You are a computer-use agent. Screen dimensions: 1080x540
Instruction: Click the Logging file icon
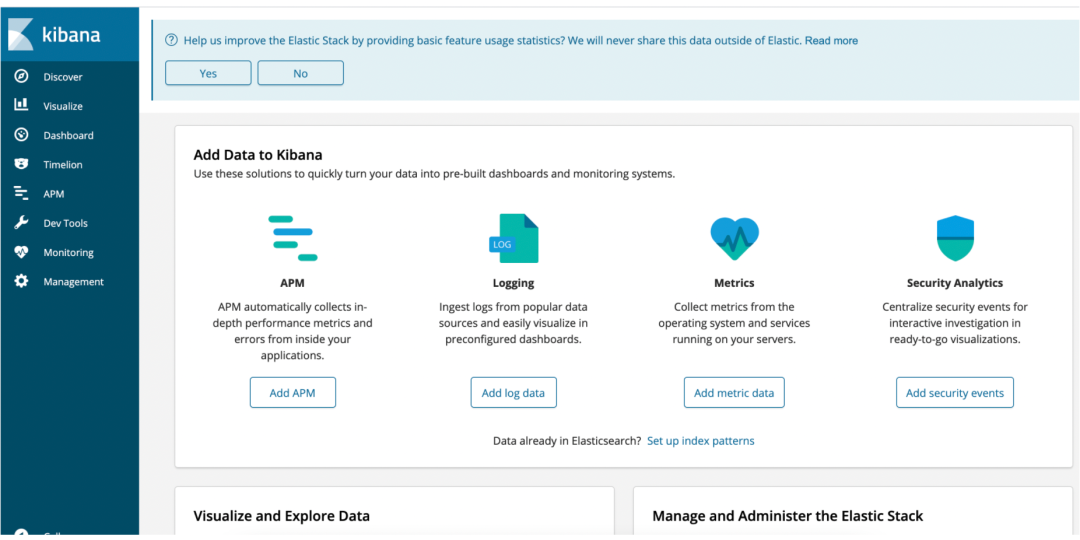coord(514,239)
